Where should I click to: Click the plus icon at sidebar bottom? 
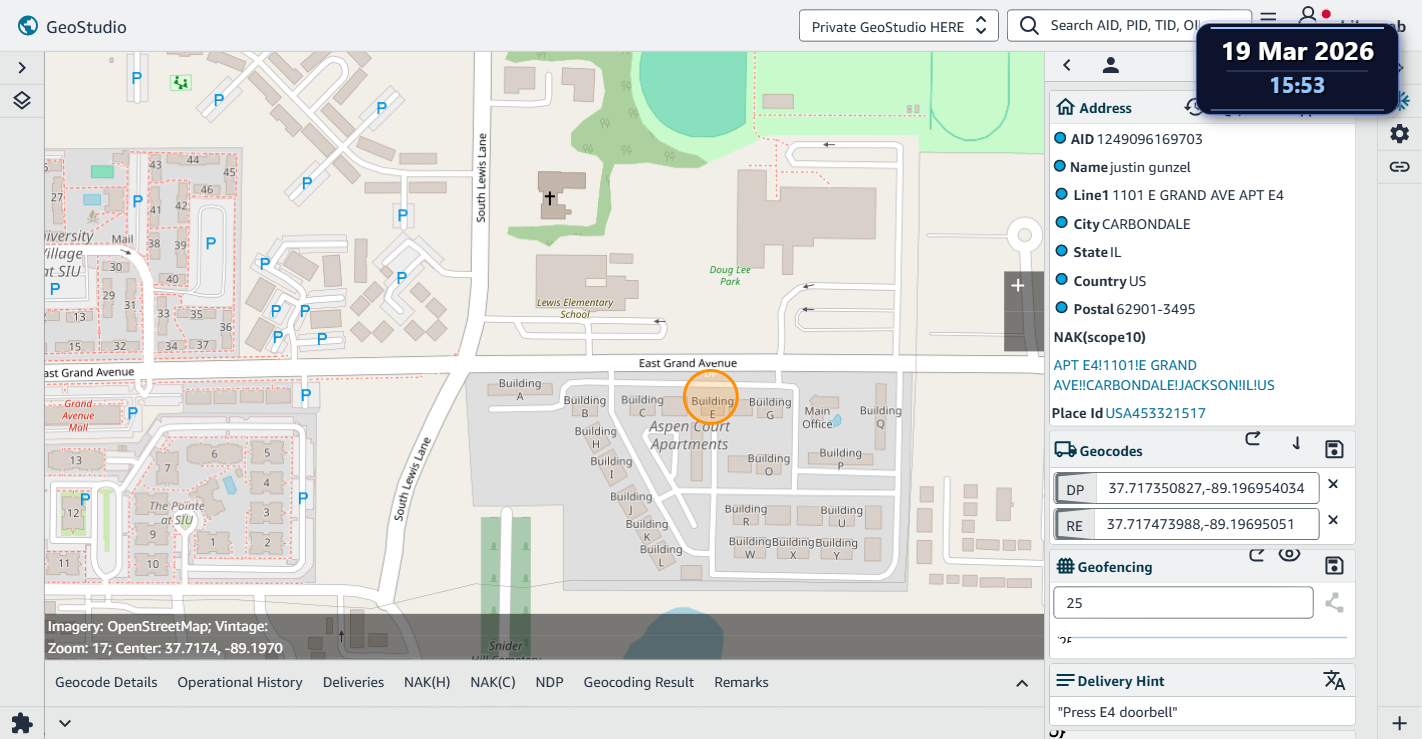point(1400,722)
